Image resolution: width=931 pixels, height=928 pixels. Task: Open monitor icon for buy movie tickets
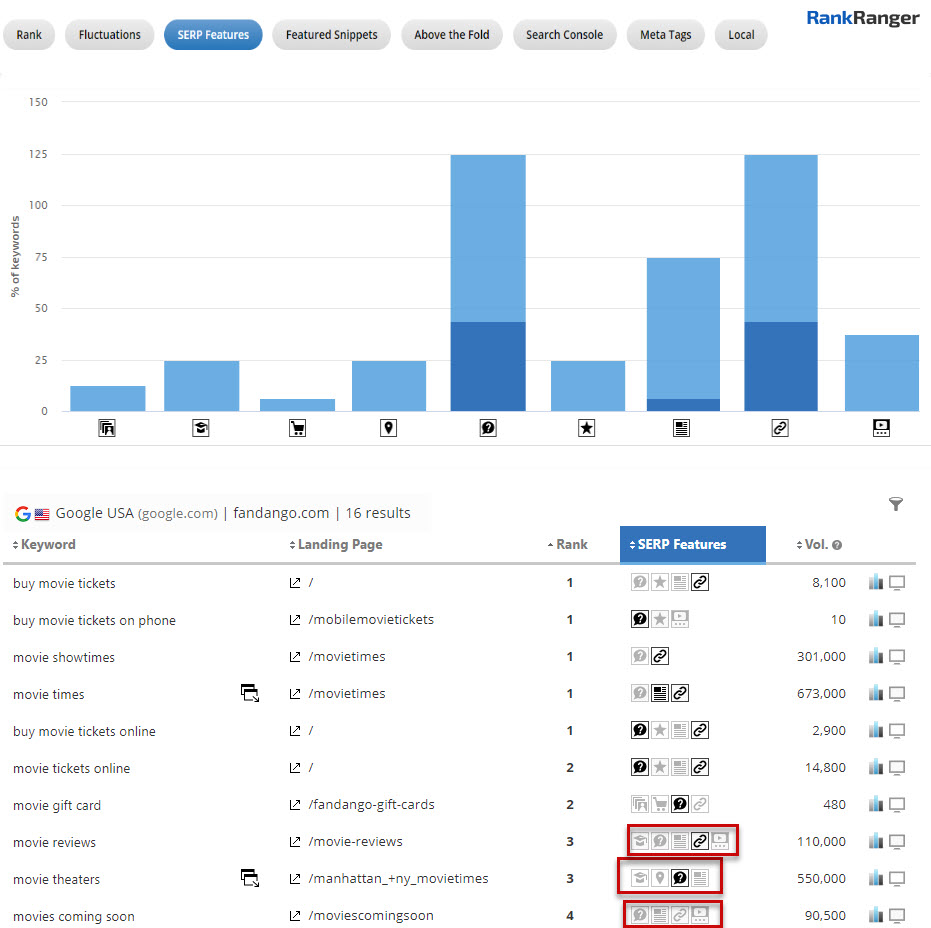pos(897,583)
